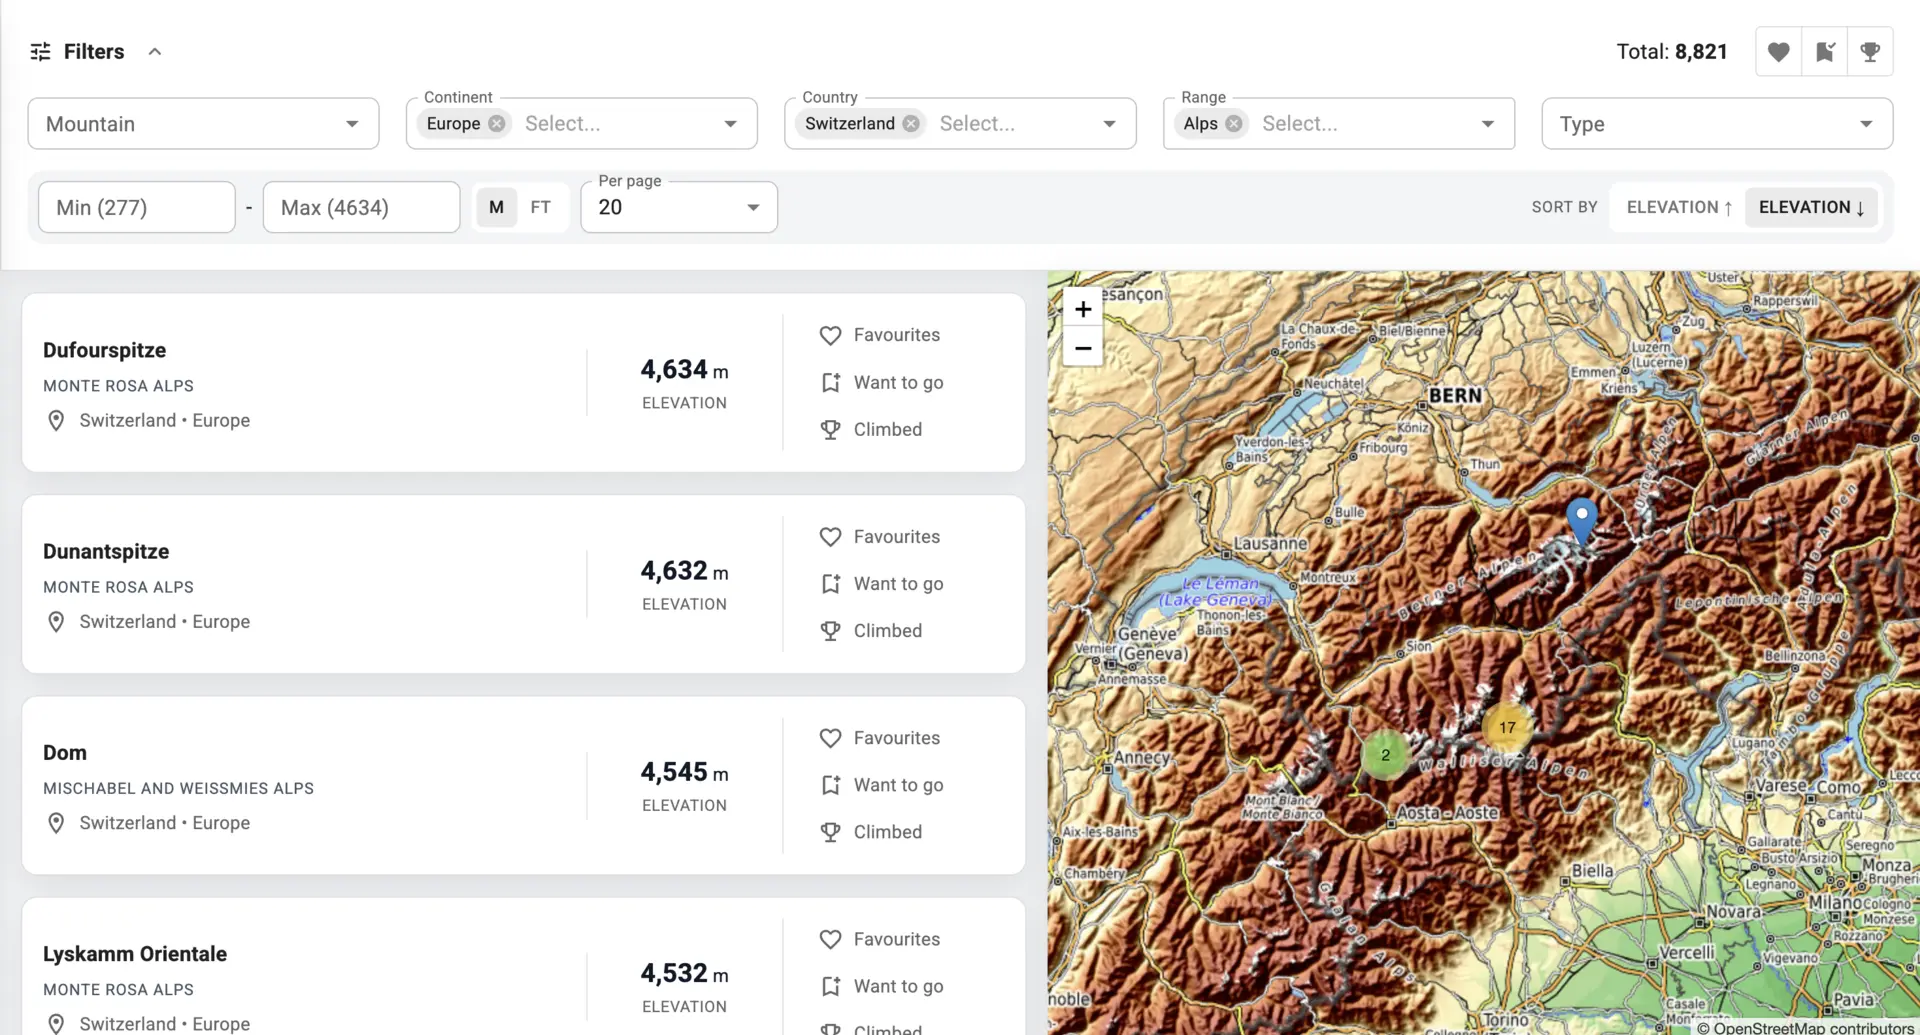Collapse the Filters panel chevron
Viewport: 1920px width, 1035px height.
click(x=155, y=52)
